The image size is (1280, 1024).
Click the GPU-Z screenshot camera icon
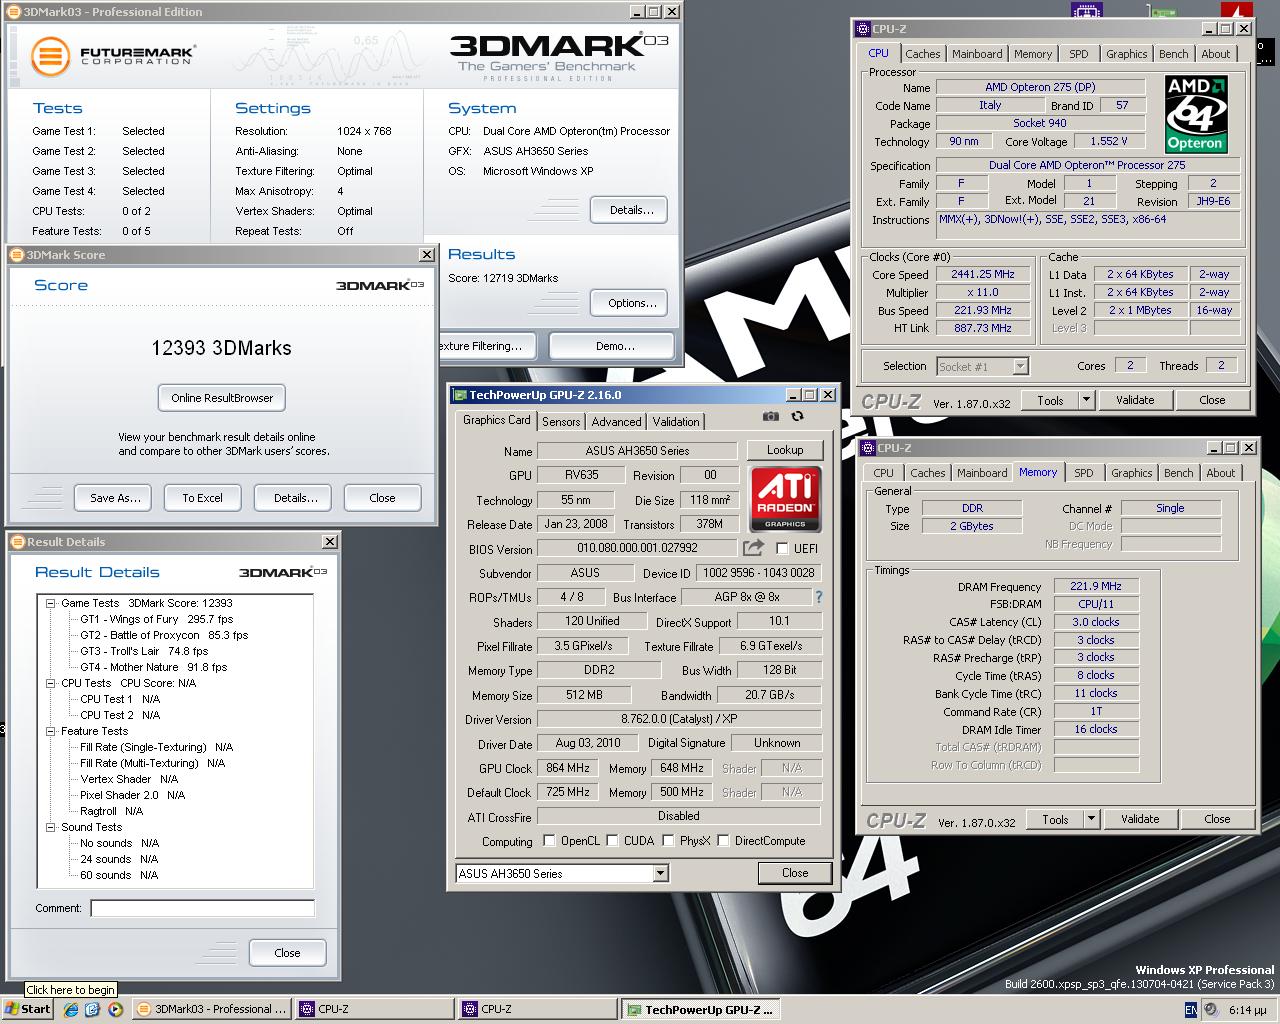(x=770, y=416)
